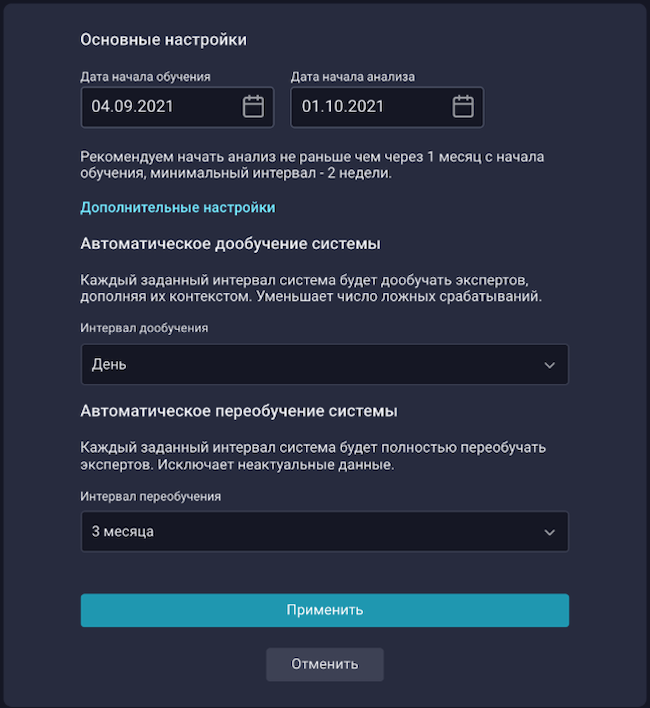Image resolution: width=650 pixels, height=708 pixels.
Task: Click the chevron arrow on the День dropdown
Action: [x=549, y=365]
